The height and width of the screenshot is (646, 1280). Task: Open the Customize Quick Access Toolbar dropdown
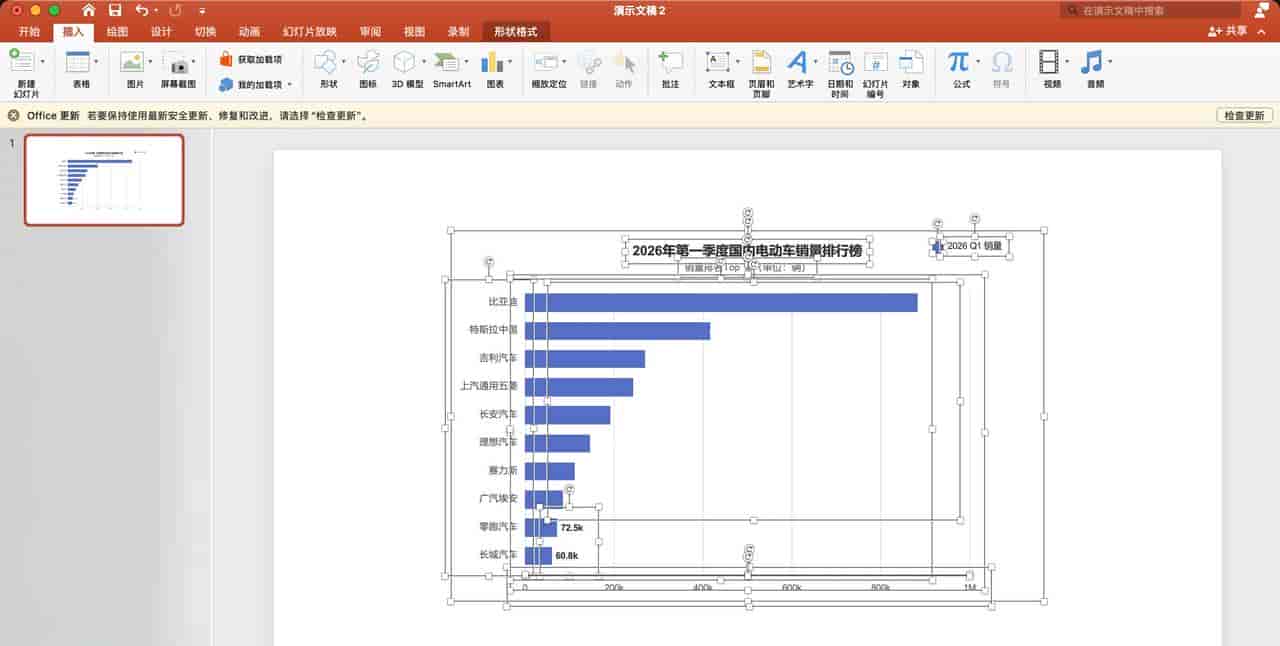[202, 10]
